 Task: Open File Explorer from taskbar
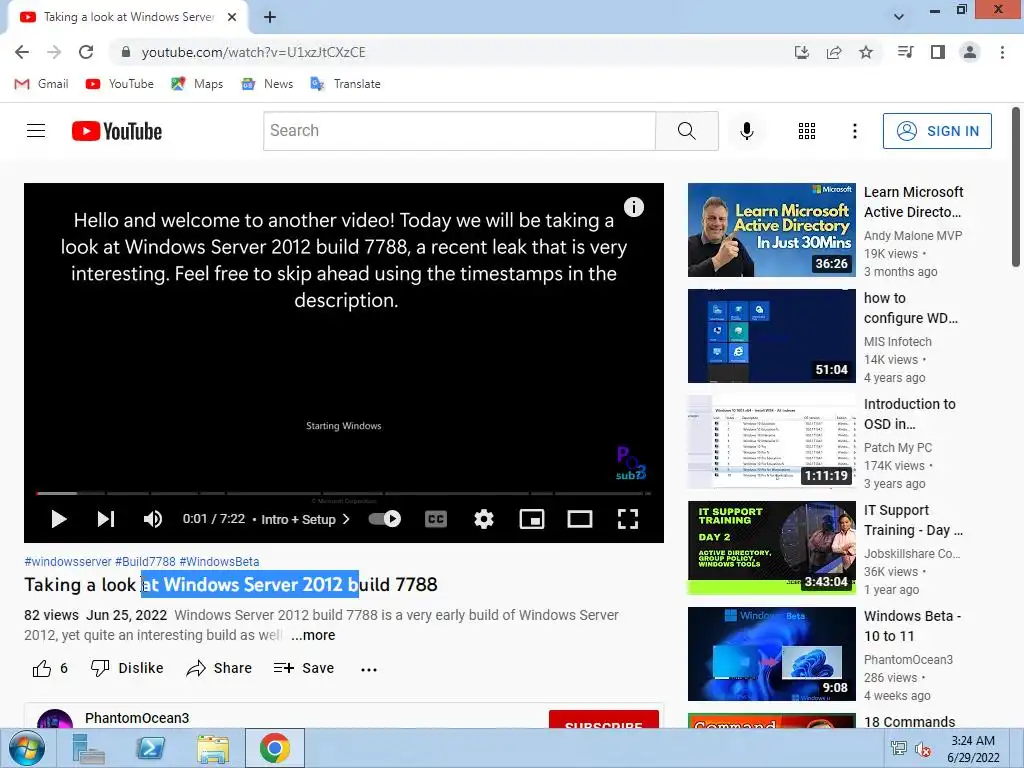click(x=213, y=748)
